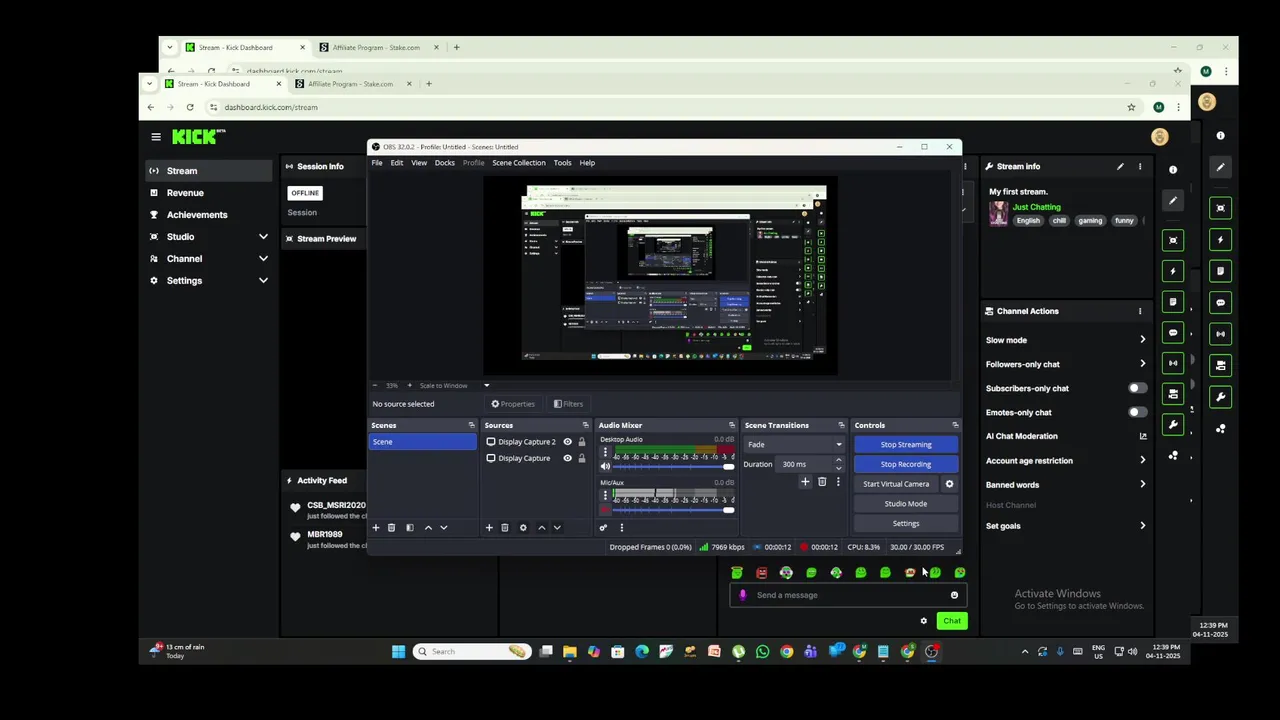This screenshot has width=1280, height=720.
Task: Open Channel Actions three-dot menu
Action: (1139, 311)
